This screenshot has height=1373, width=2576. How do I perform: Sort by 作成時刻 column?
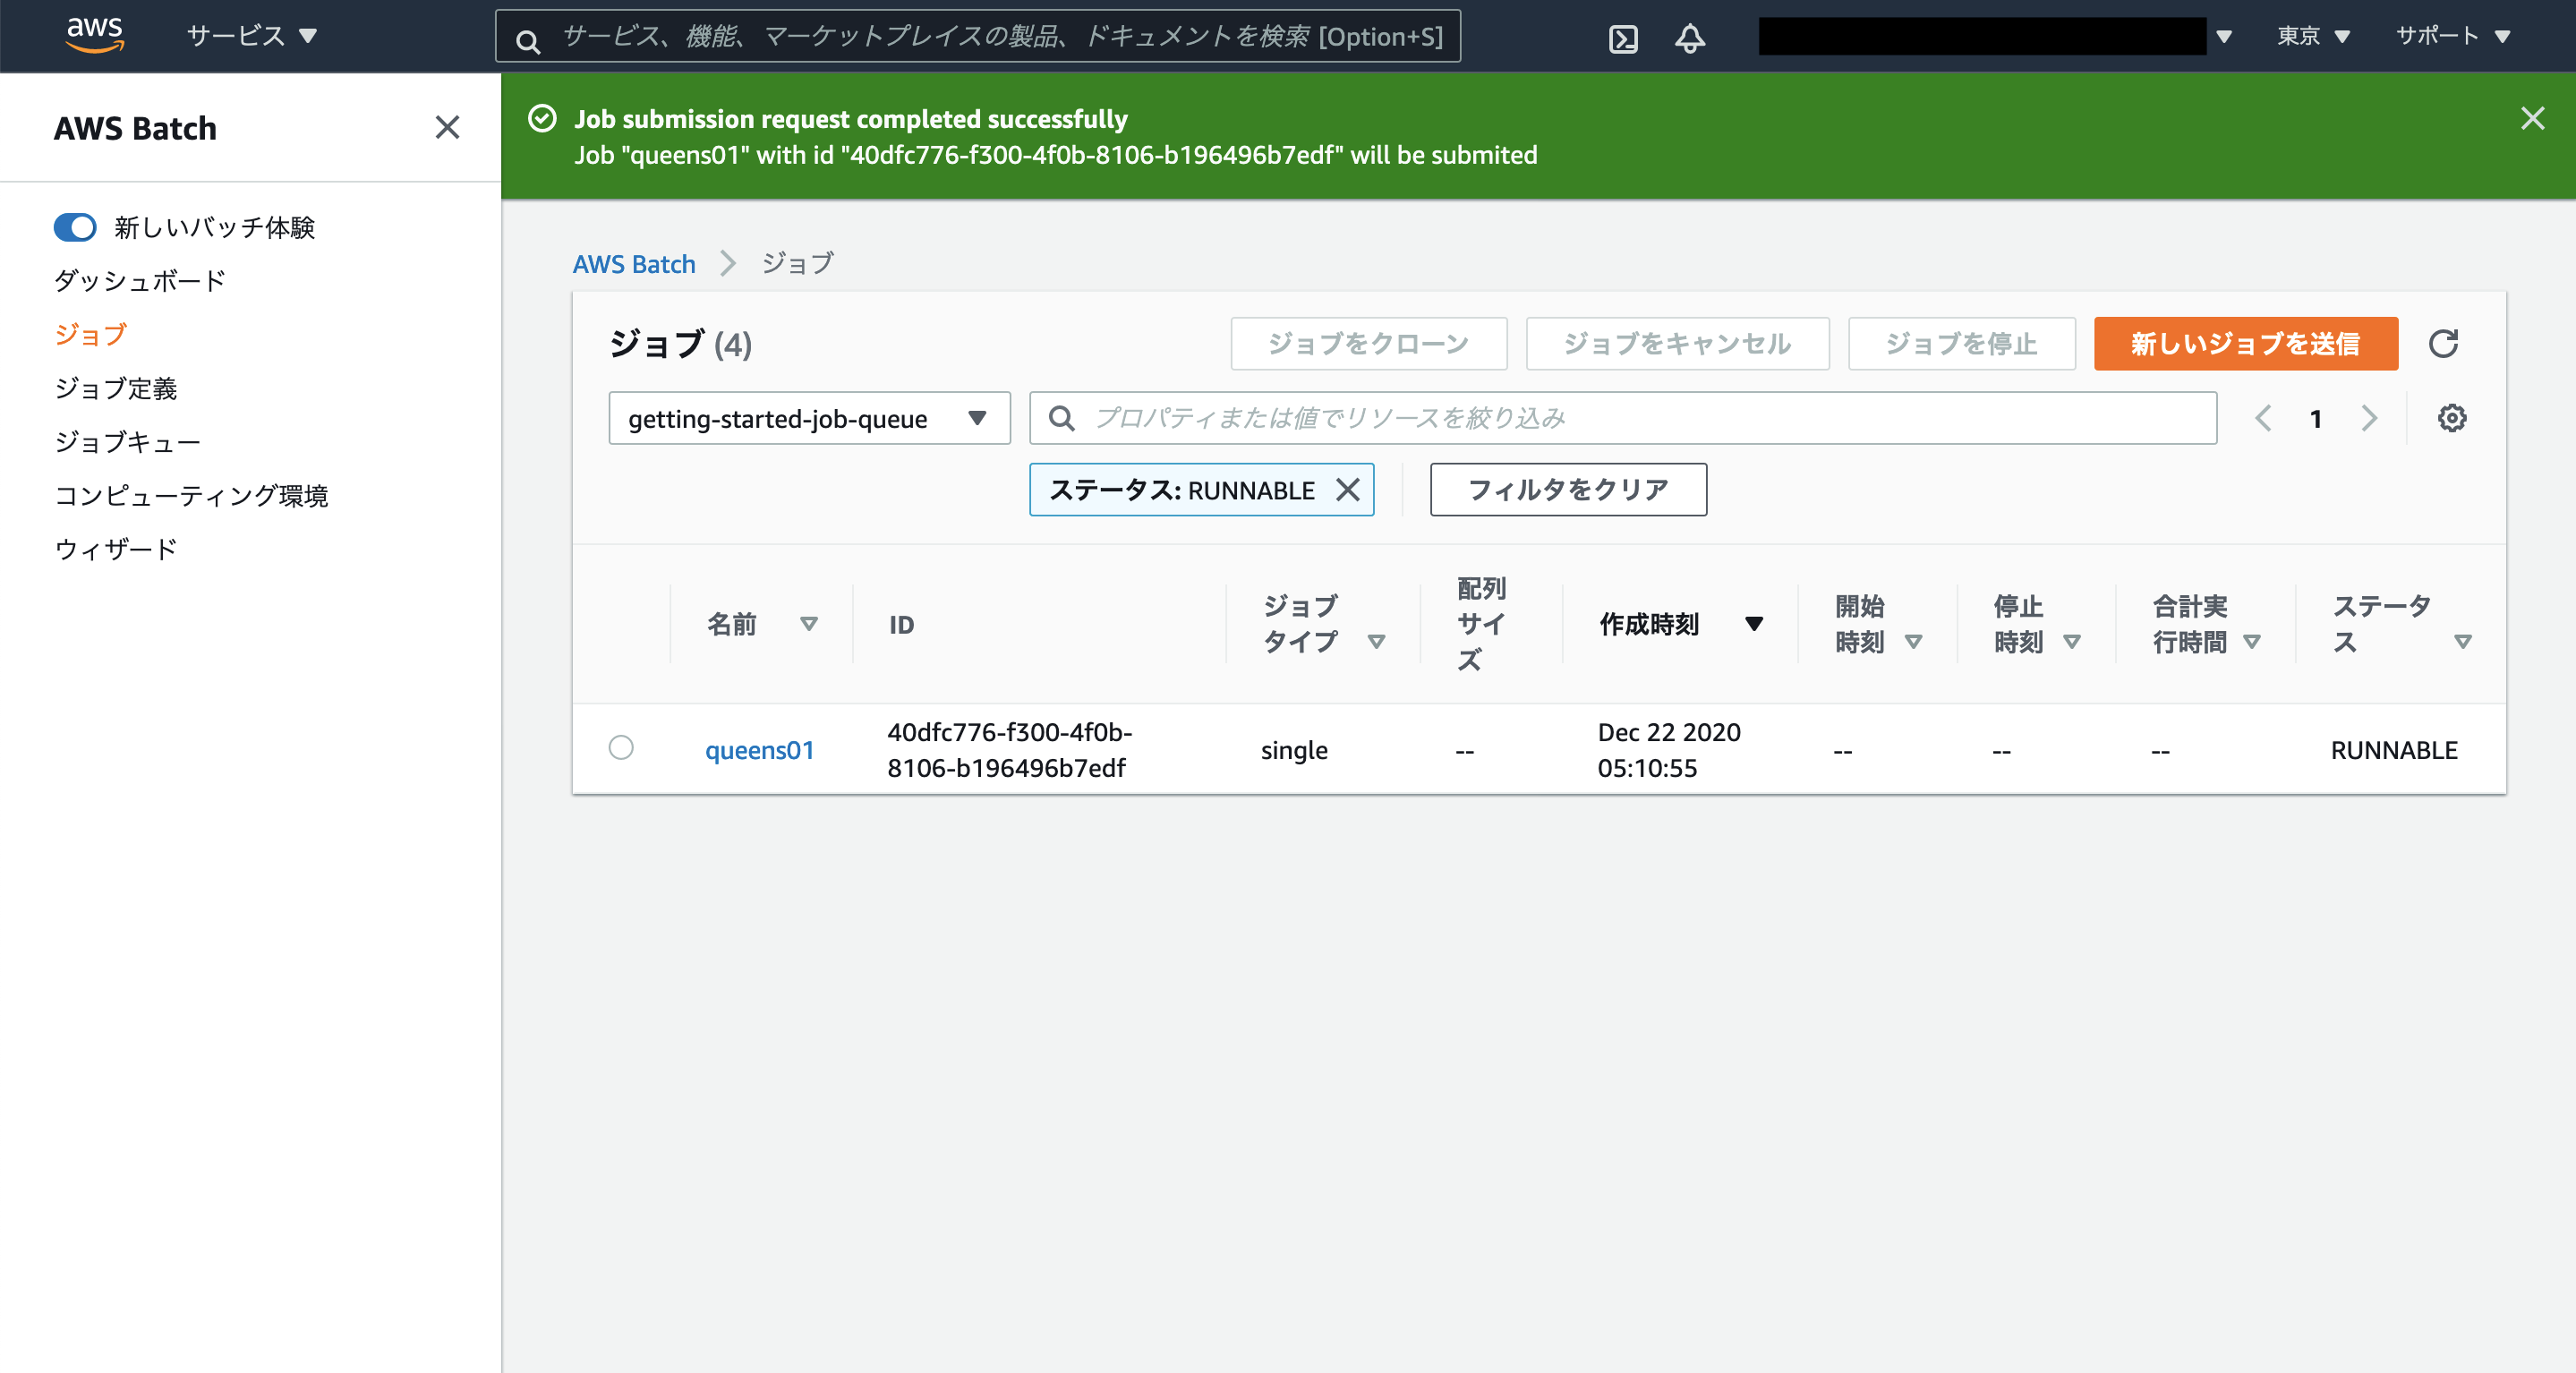1753,624
